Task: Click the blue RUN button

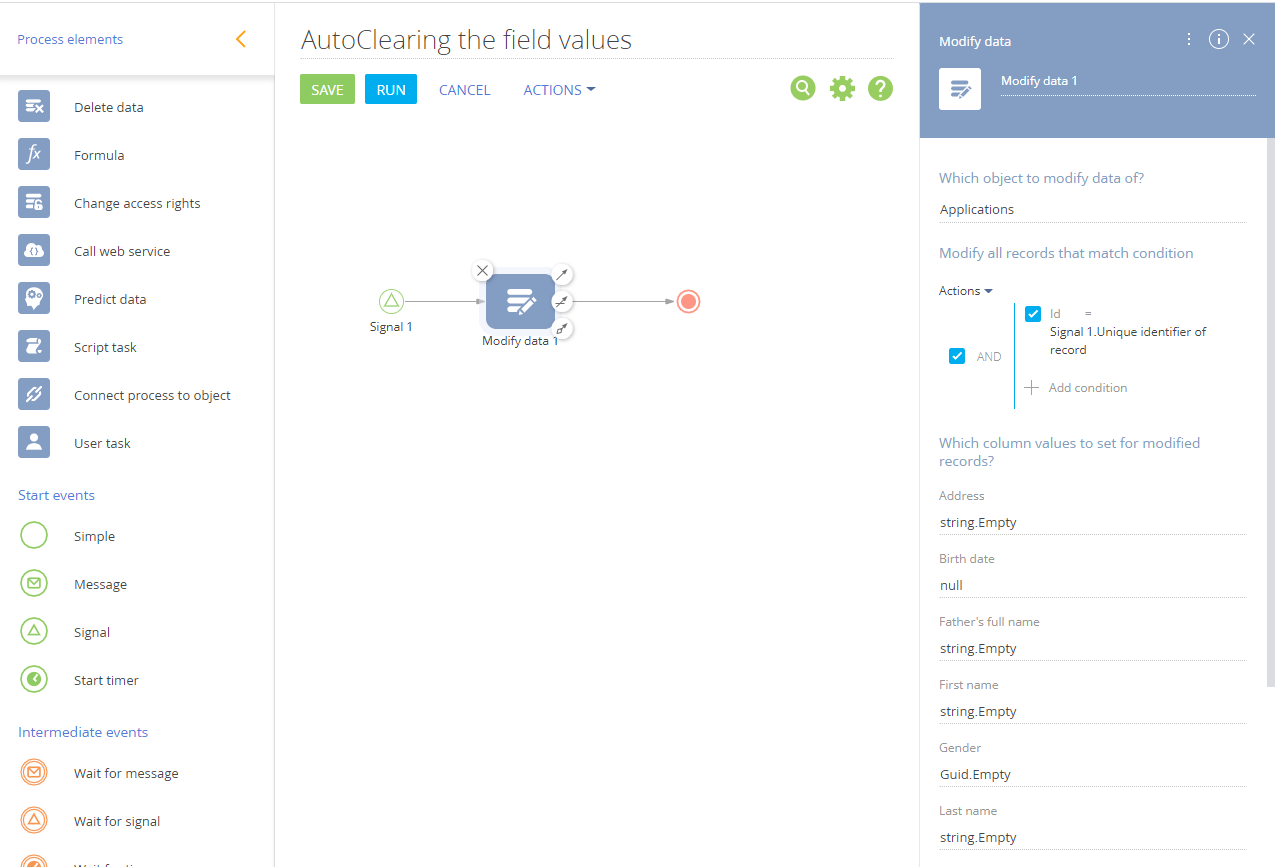Action: point(391,89)
